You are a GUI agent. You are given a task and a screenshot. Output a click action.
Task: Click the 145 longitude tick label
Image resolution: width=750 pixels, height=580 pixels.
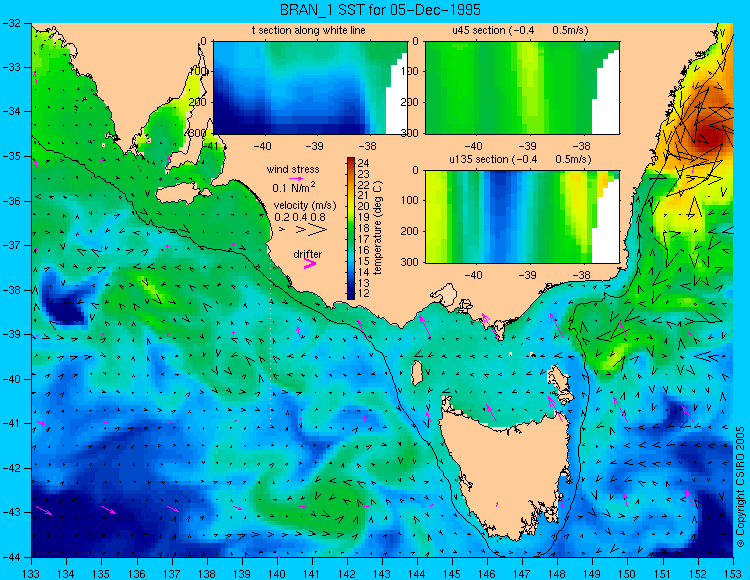point(452,573)
